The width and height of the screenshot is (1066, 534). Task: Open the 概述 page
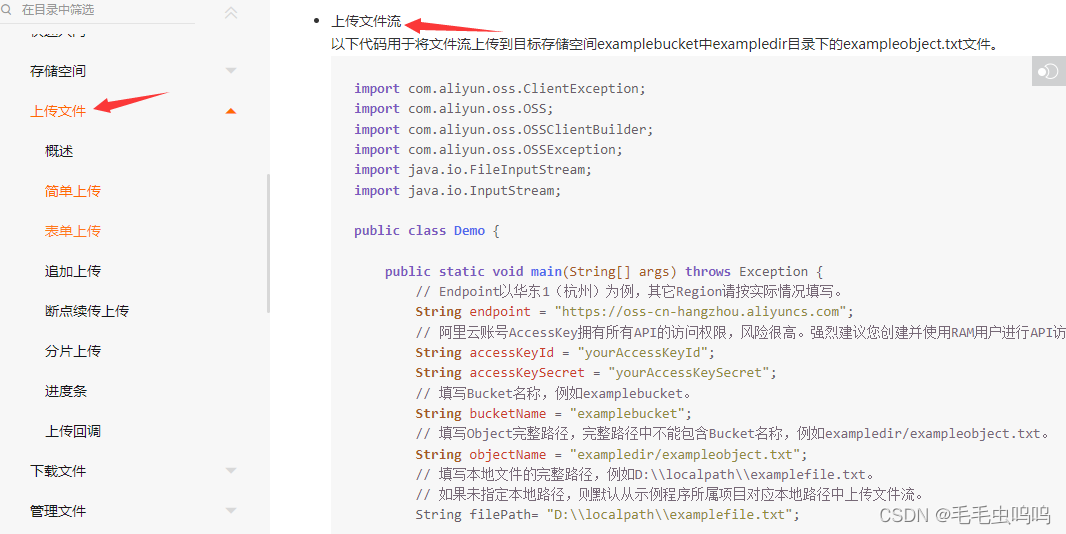point(59,151)
